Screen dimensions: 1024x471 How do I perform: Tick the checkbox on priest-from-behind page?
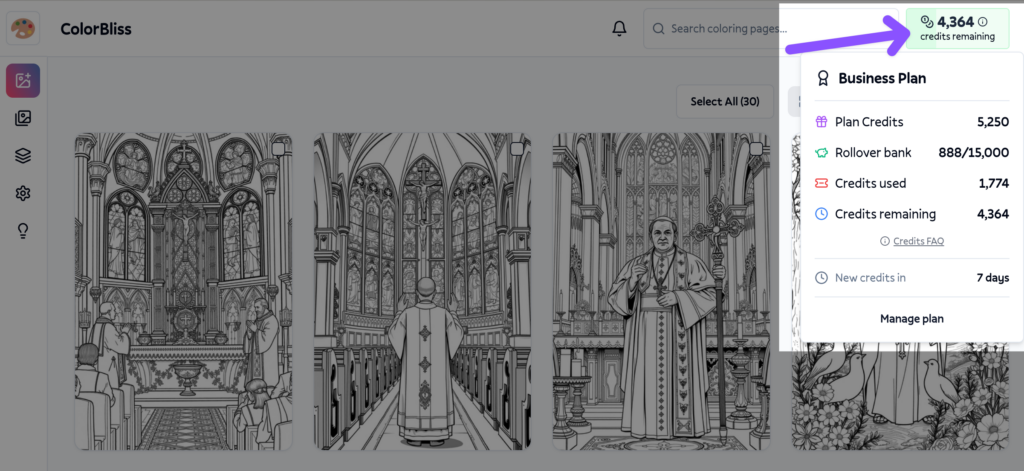pyautogui.click(x=517, y=149)
